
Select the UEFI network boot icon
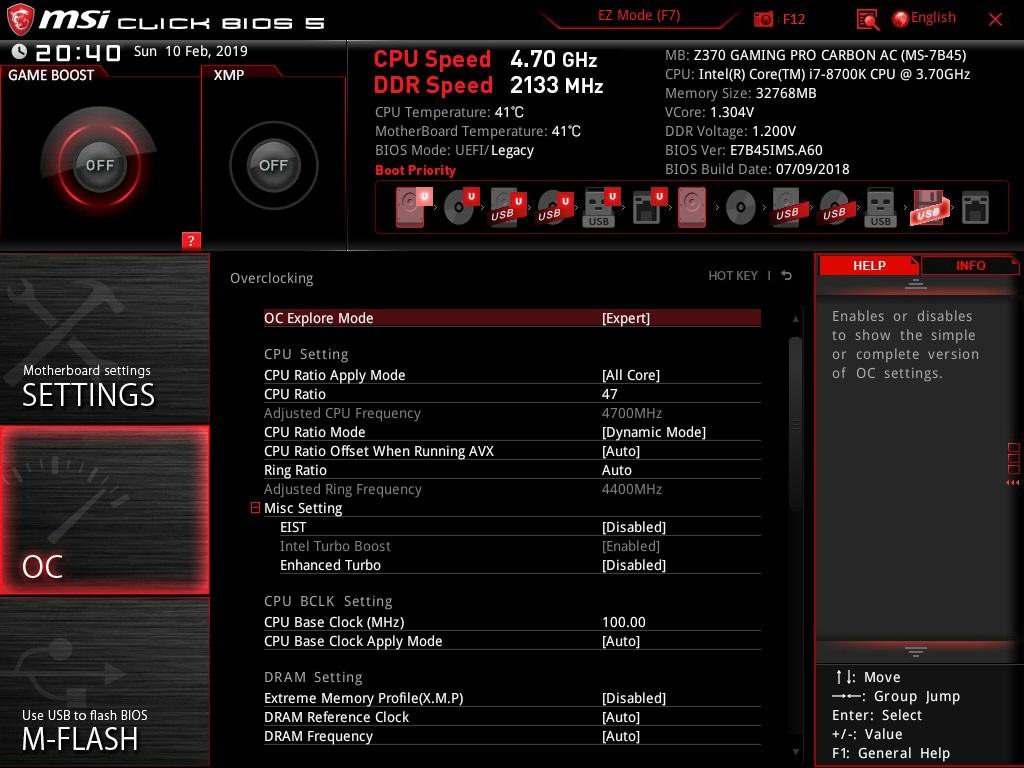649,207
